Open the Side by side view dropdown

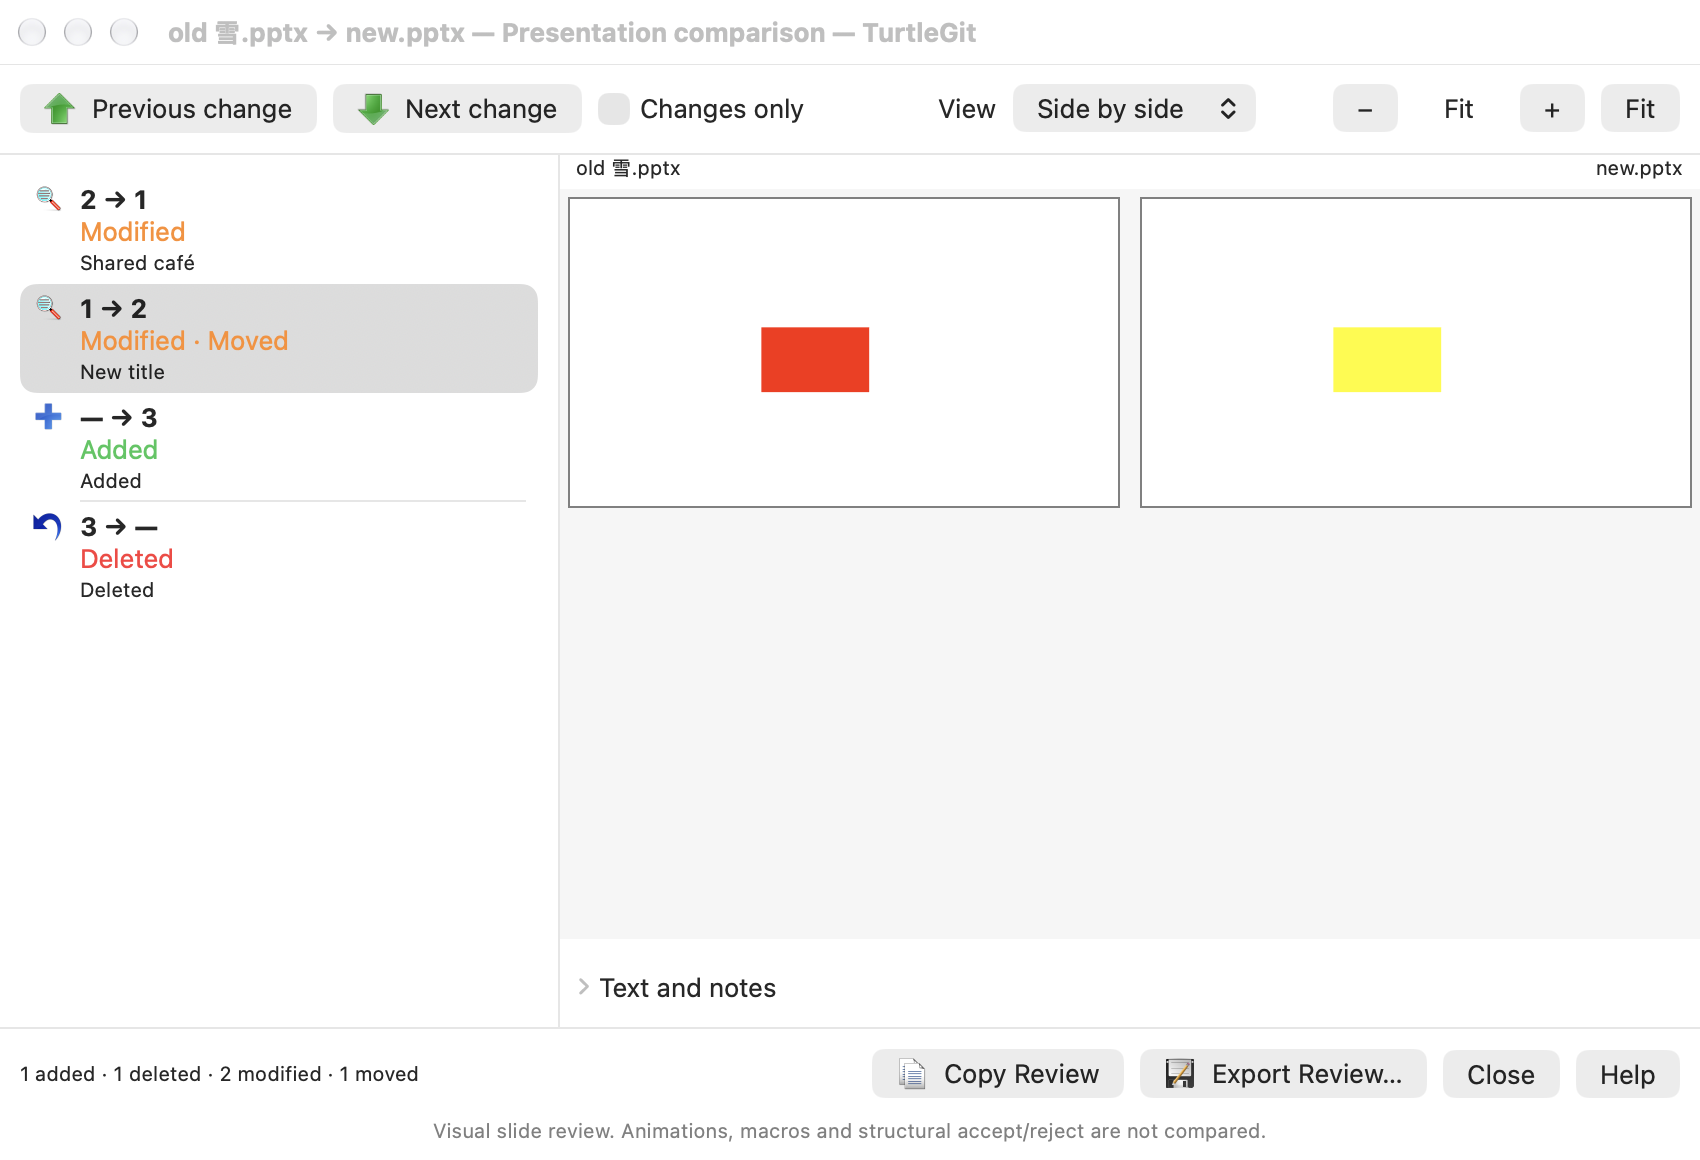click(1134, 108)
